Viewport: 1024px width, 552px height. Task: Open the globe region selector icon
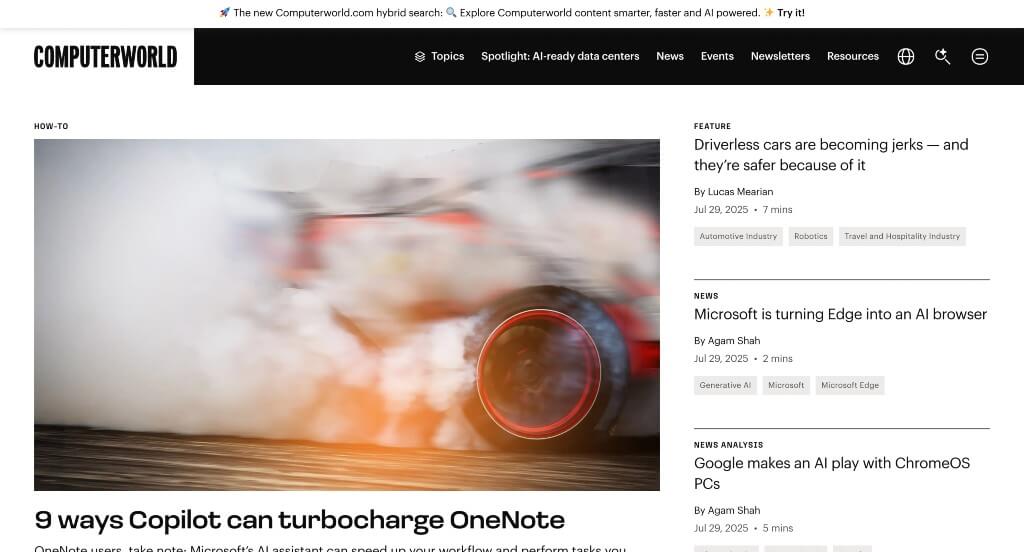click(x=906, y=56)
